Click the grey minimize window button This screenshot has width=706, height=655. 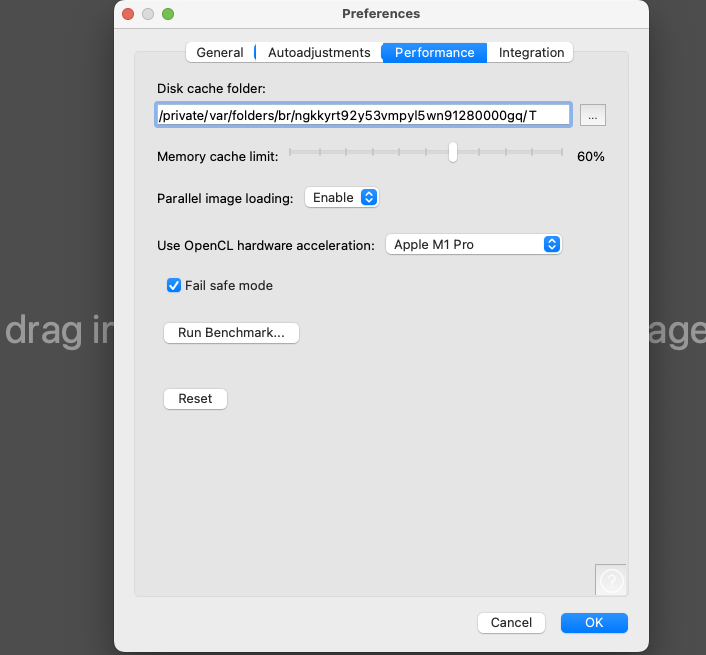tap(148, 14)
